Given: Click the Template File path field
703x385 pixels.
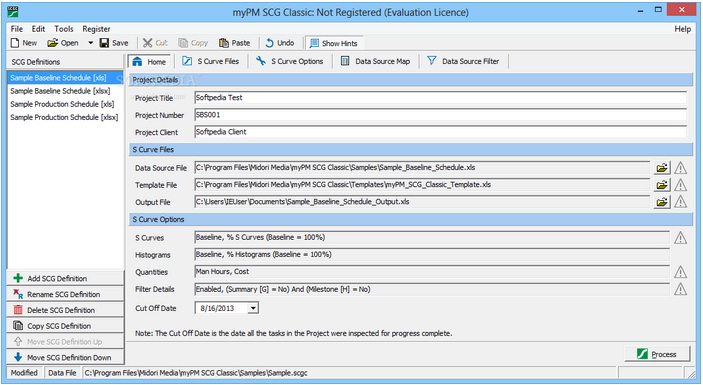Looking at the screenshot, I should 422,185.
